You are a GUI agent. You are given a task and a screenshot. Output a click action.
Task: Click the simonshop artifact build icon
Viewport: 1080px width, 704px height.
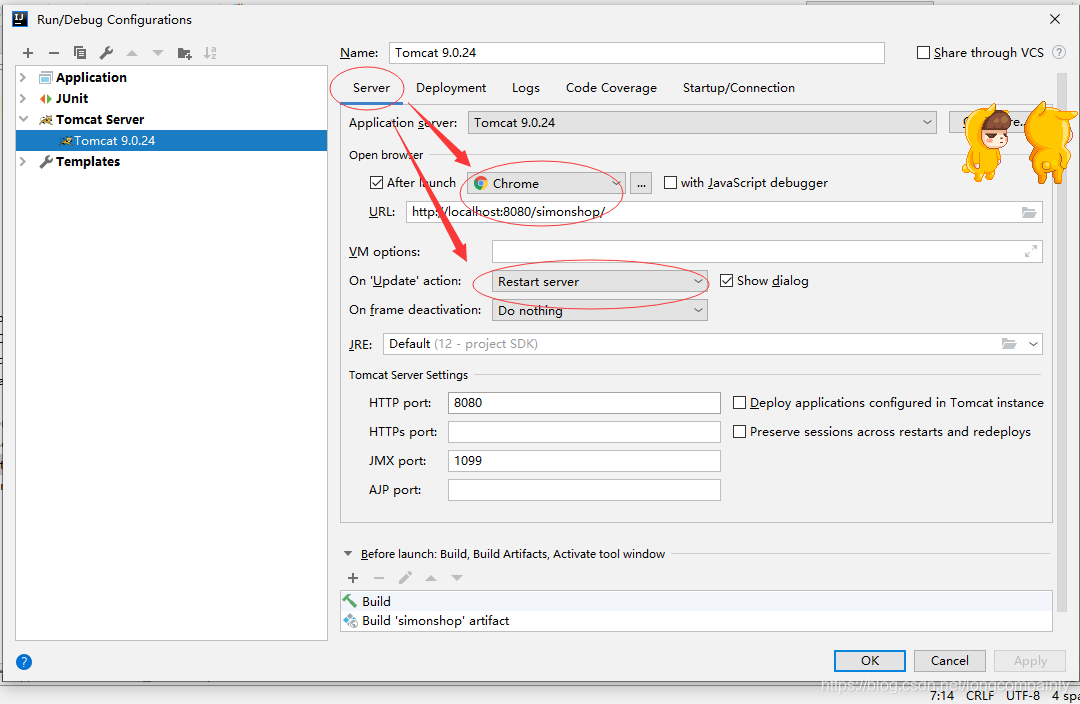(351, 621)
